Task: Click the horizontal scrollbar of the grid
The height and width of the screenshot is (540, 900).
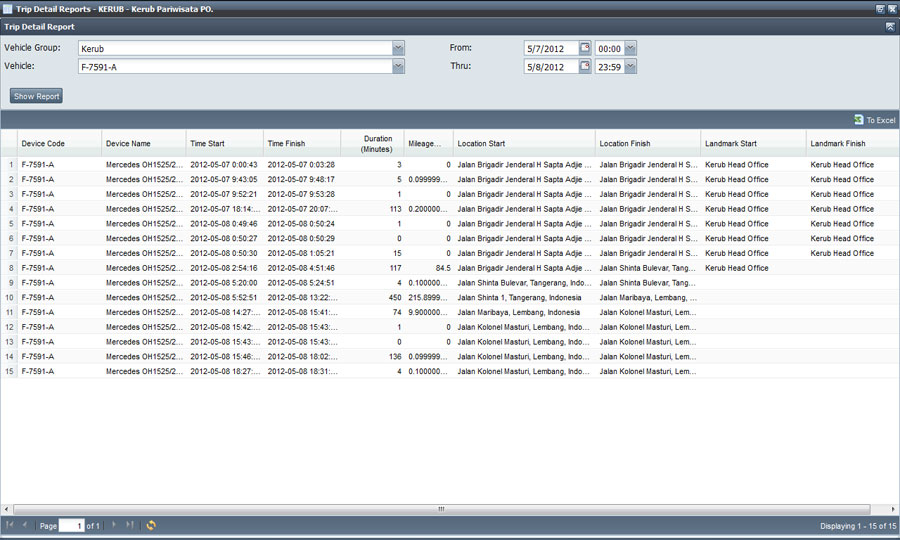Action: coord(440,509)
